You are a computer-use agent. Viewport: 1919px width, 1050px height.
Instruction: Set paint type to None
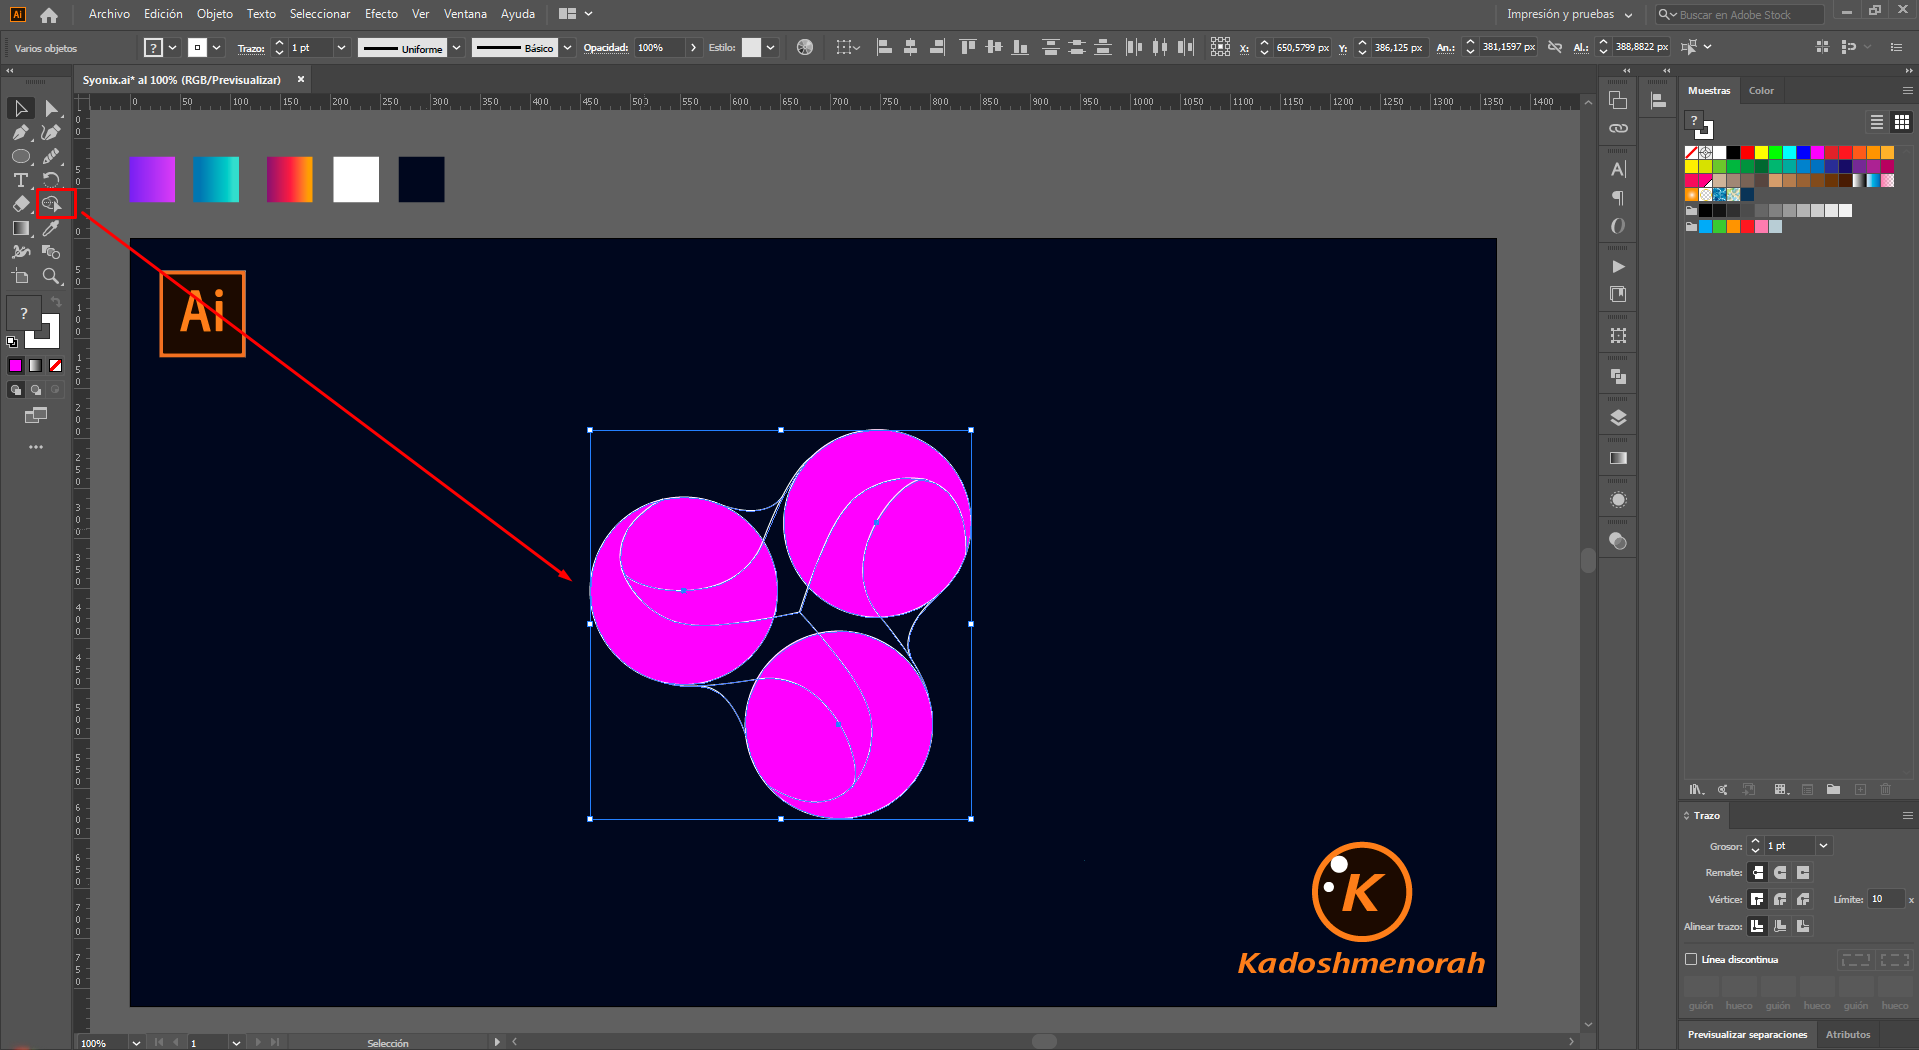point(55,366)
